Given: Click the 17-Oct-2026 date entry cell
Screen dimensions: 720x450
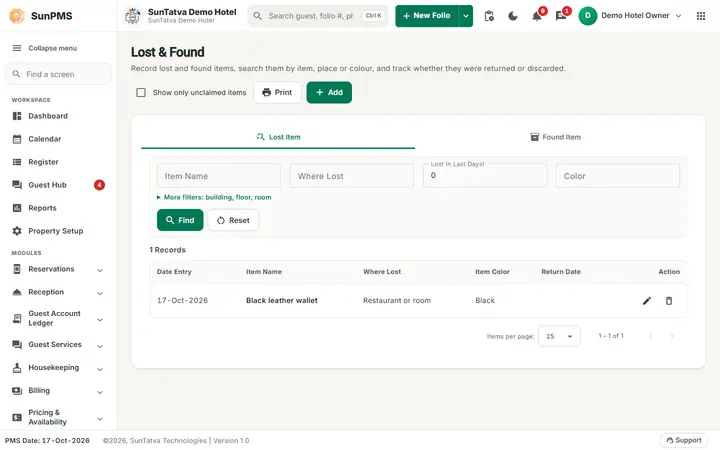Looking at the screenshot, I should (182, 301).
